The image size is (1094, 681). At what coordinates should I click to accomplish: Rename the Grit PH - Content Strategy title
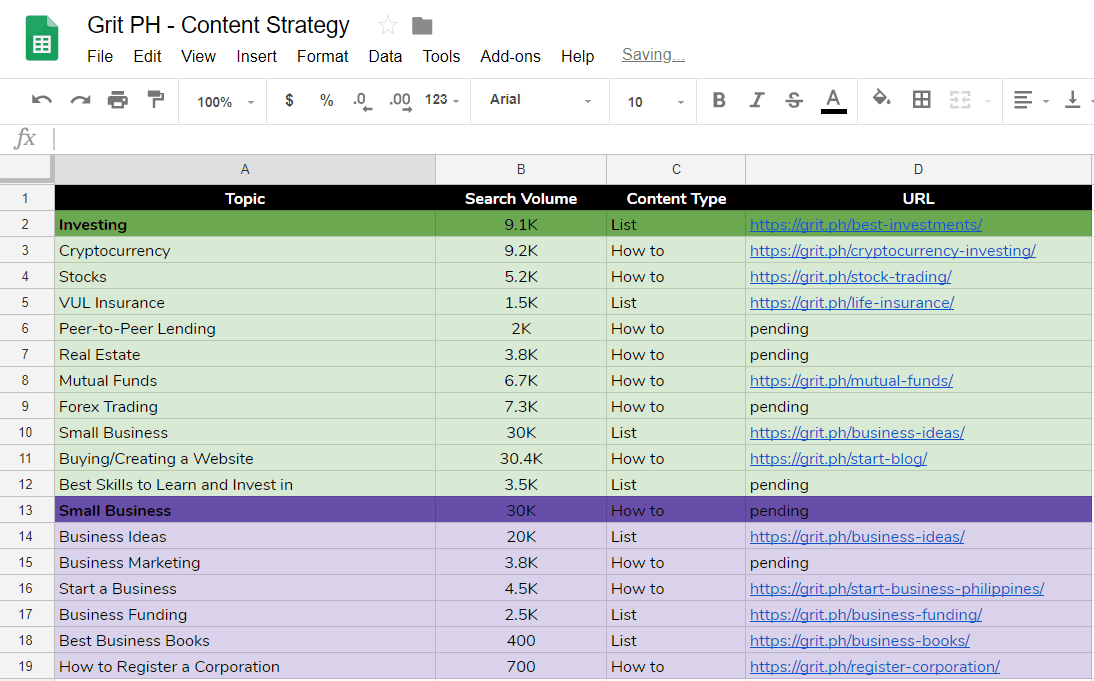218,25
